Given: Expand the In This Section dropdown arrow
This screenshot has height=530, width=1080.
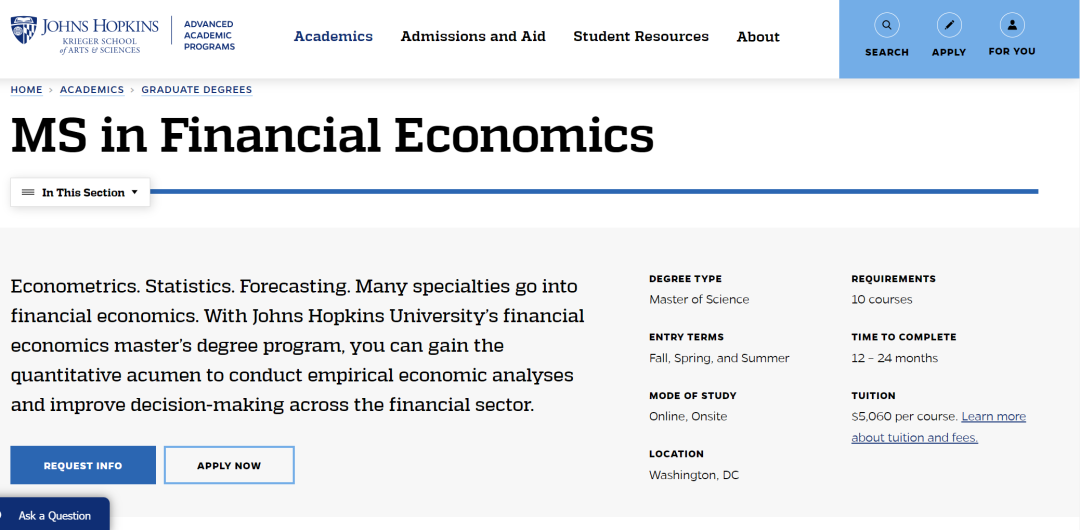Looking at the screenshot, I should pos(134,192).
